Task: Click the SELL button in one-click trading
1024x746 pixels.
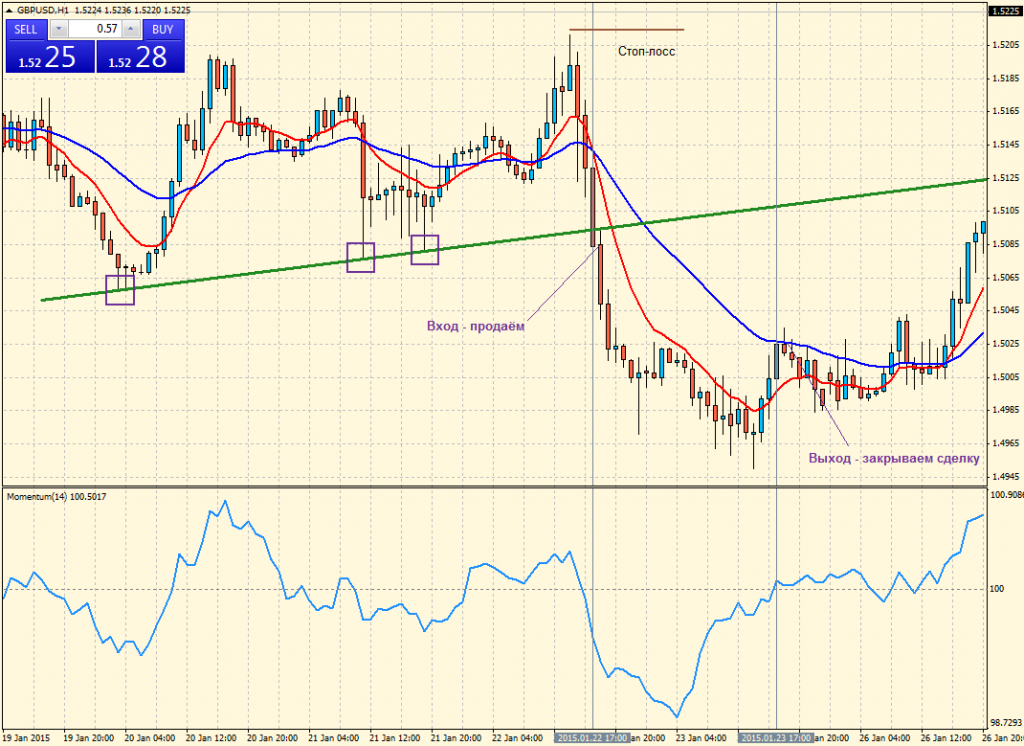Action: [x=26, y=29]
